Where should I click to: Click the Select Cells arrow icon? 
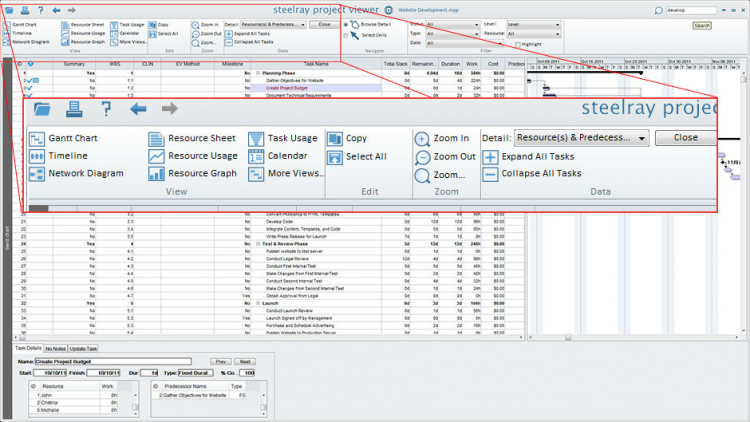[354, 35]
